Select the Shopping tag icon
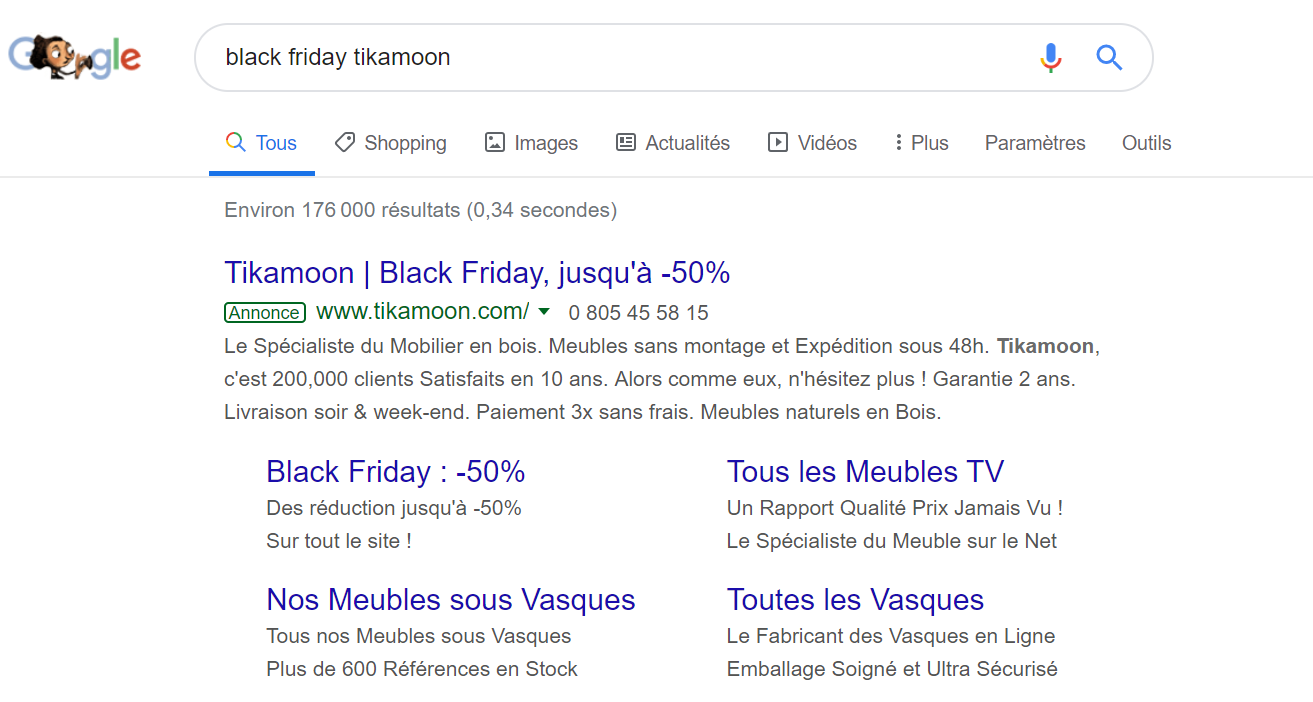1313x702 pixels. [345, 142]
